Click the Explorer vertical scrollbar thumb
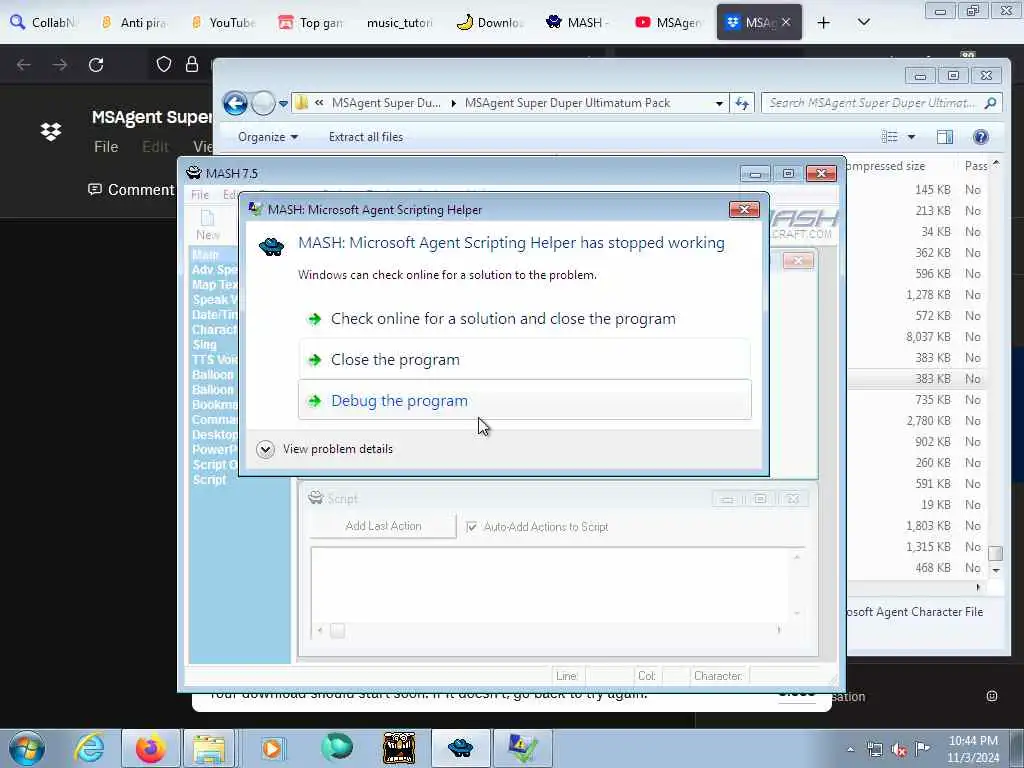The width and height of the screenshot is (1024, 768). coord(995,553)
